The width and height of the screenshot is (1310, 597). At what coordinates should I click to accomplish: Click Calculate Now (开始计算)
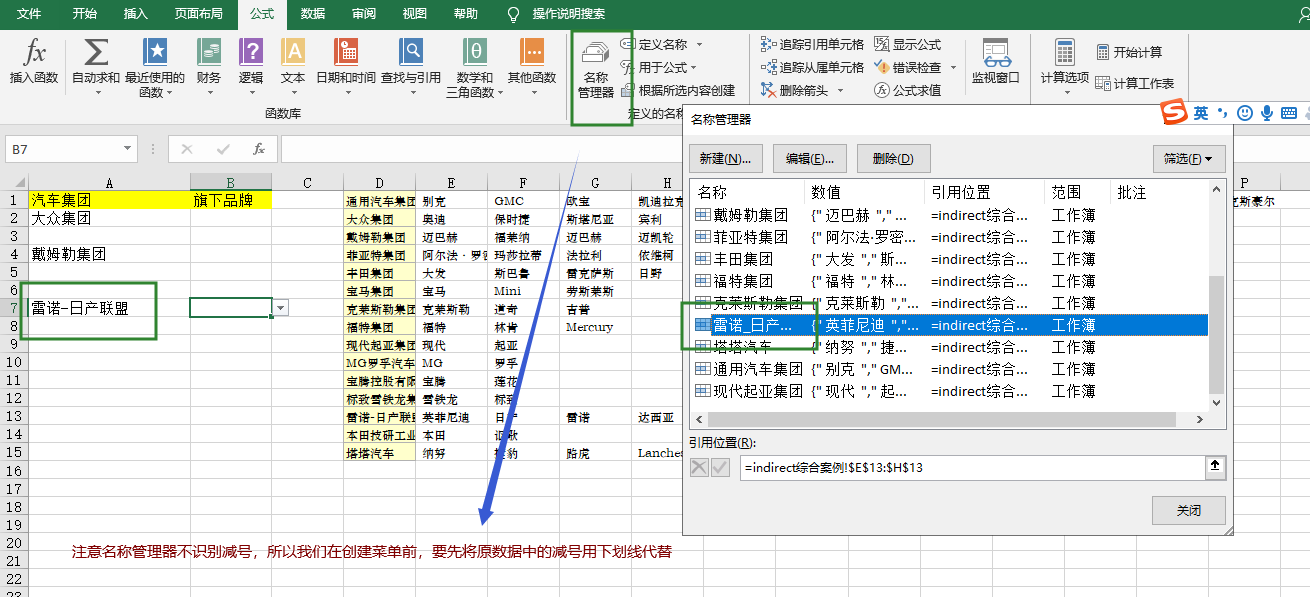click(1129, 52)
